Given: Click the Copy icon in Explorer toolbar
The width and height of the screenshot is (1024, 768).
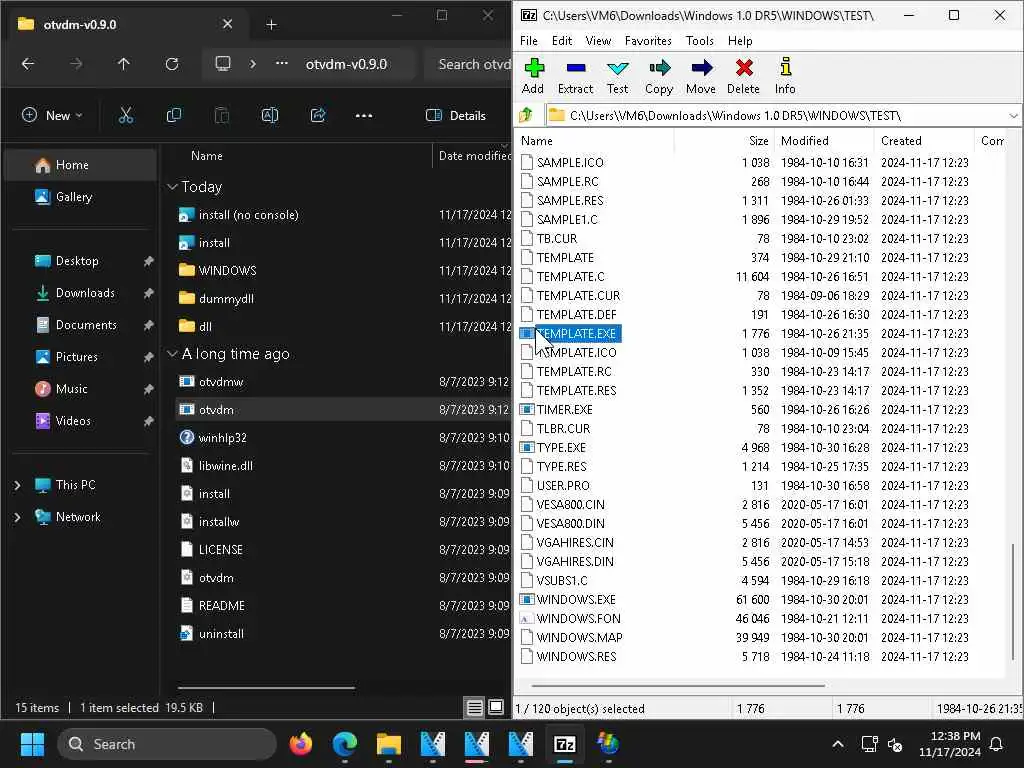Looking at the screenshot, I should [174, 116].
